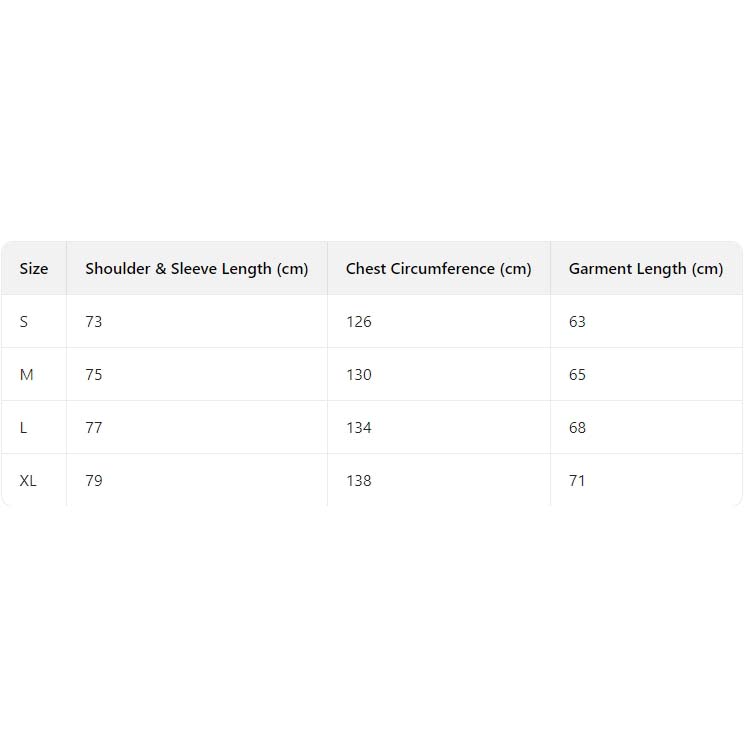Viewport: 746px width, 746px height.
Task: Click chest circumference value 126
Action: click(x=358, y=322)
